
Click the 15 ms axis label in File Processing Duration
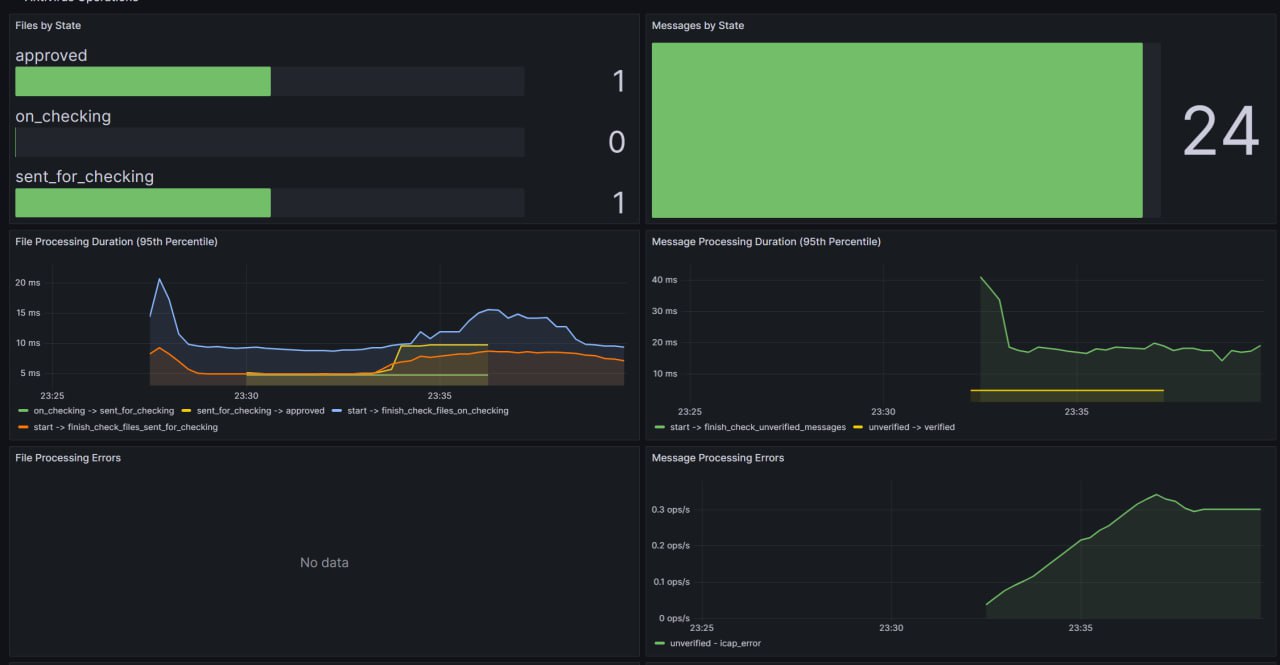[x=27, y=313]
